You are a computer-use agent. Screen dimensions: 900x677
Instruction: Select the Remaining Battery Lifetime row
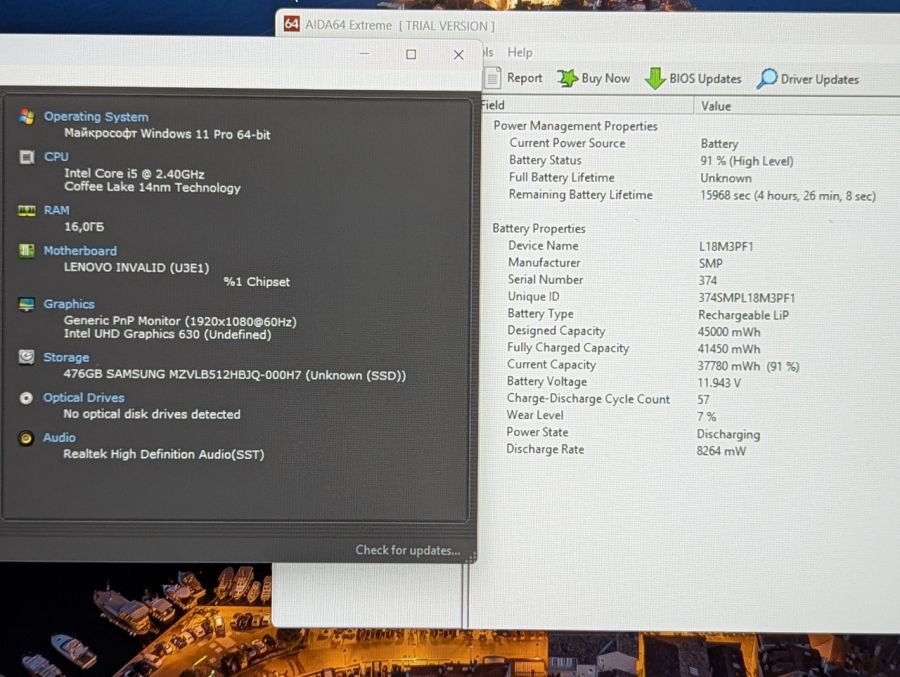click(692, 195)
